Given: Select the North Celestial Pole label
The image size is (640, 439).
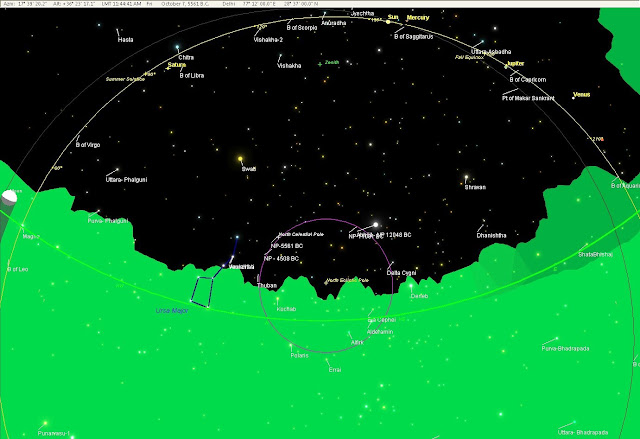Looking at the screenshot, I should point(301,235).
